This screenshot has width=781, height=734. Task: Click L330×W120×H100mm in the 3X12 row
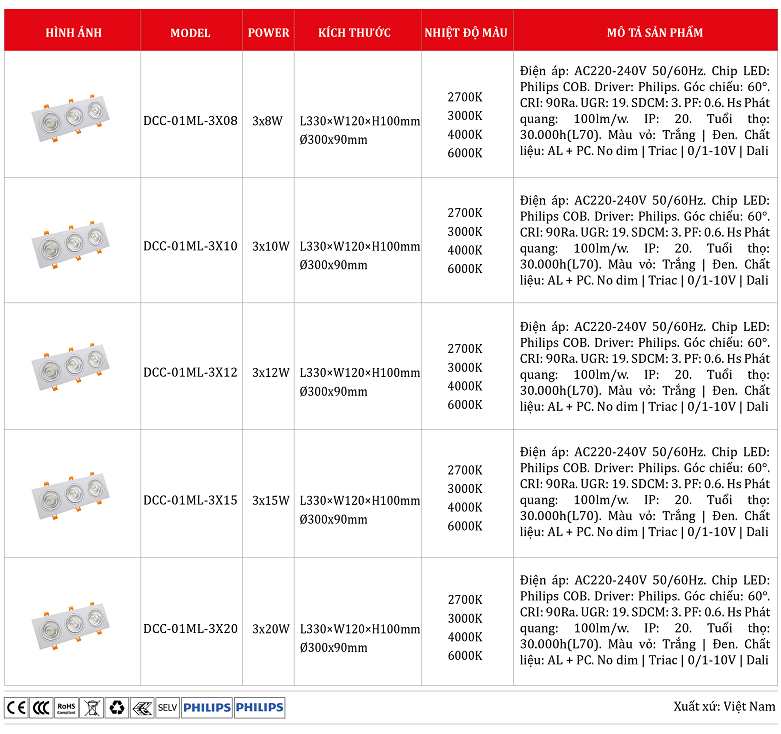click(360, 372)
